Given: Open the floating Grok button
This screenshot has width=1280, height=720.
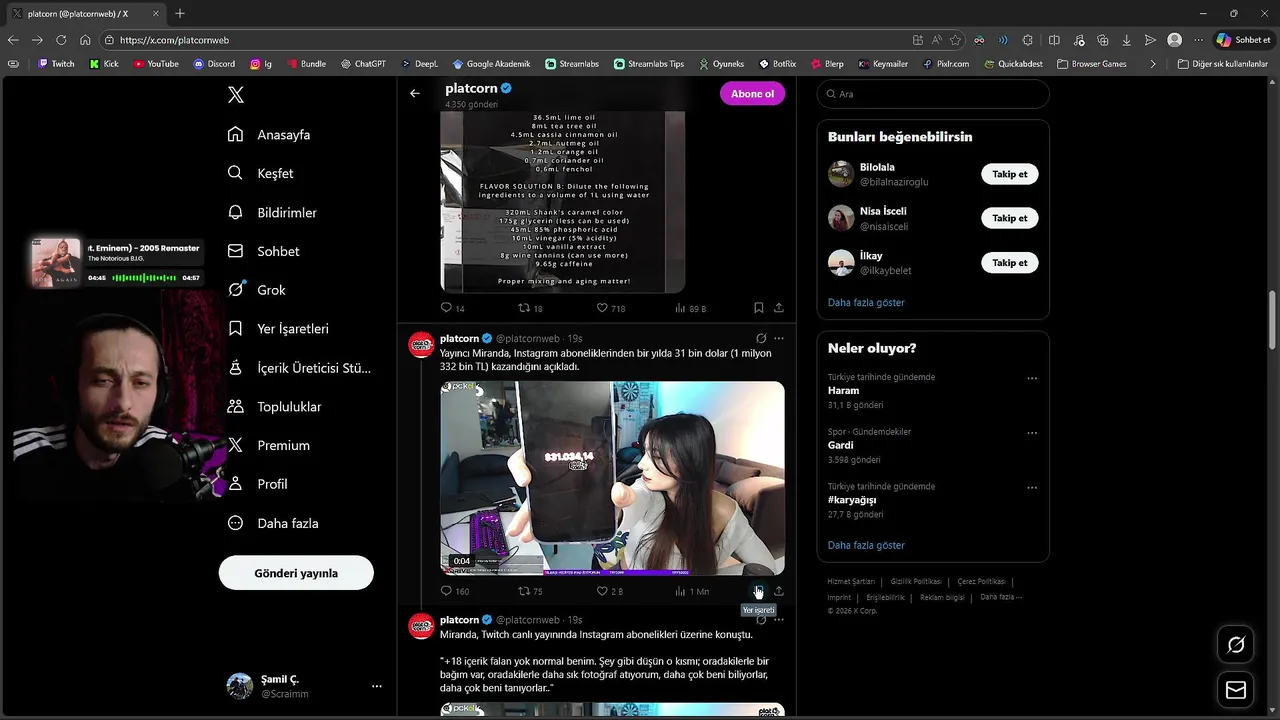Looking at the screenshot, I should [1236, 645].
